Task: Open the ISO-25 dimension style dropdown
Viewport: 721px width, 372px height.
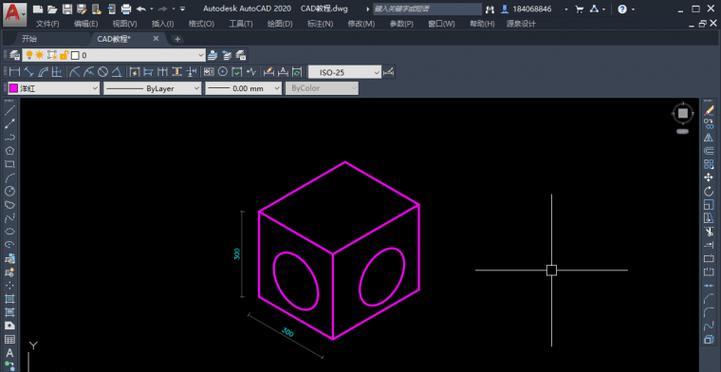Action: point(344,72)
